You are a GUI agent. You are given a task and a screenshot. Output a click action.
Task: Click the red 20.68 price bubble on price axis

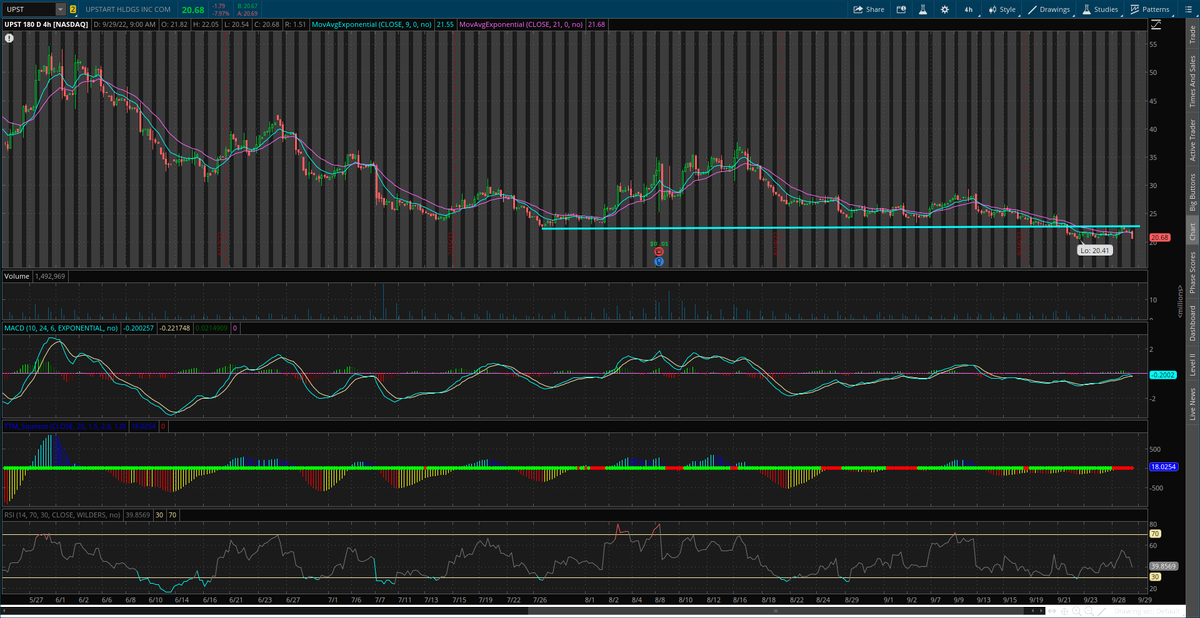[x=1160, y=237]
